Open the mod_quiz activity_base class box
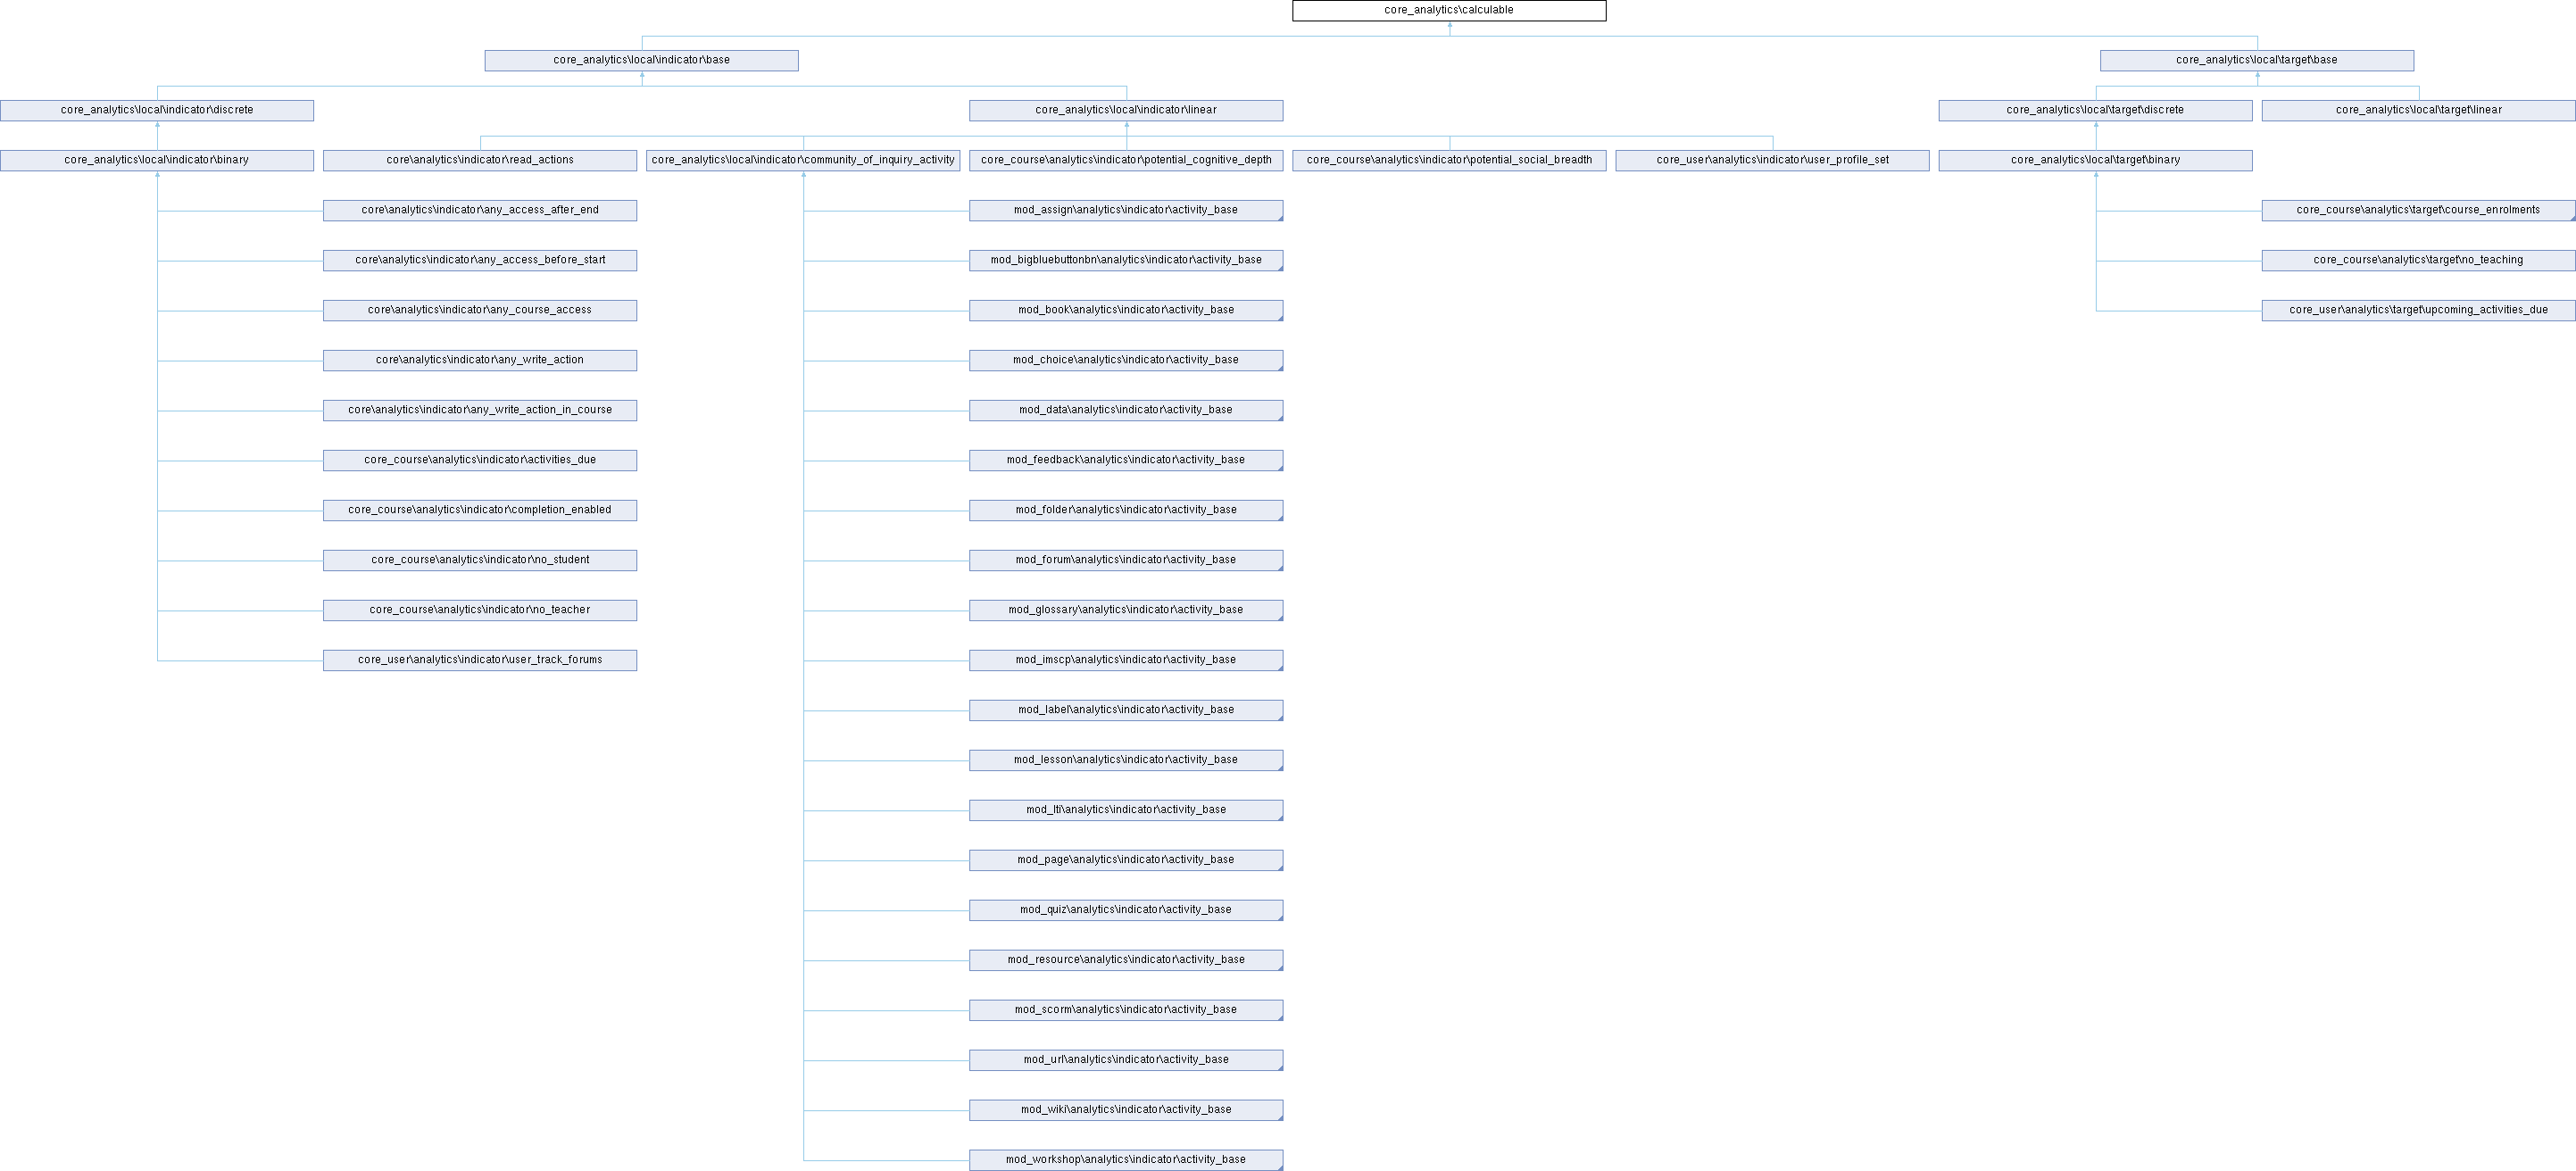This screenshot has width=2576, height=1171. click(x=1125, y=910)
